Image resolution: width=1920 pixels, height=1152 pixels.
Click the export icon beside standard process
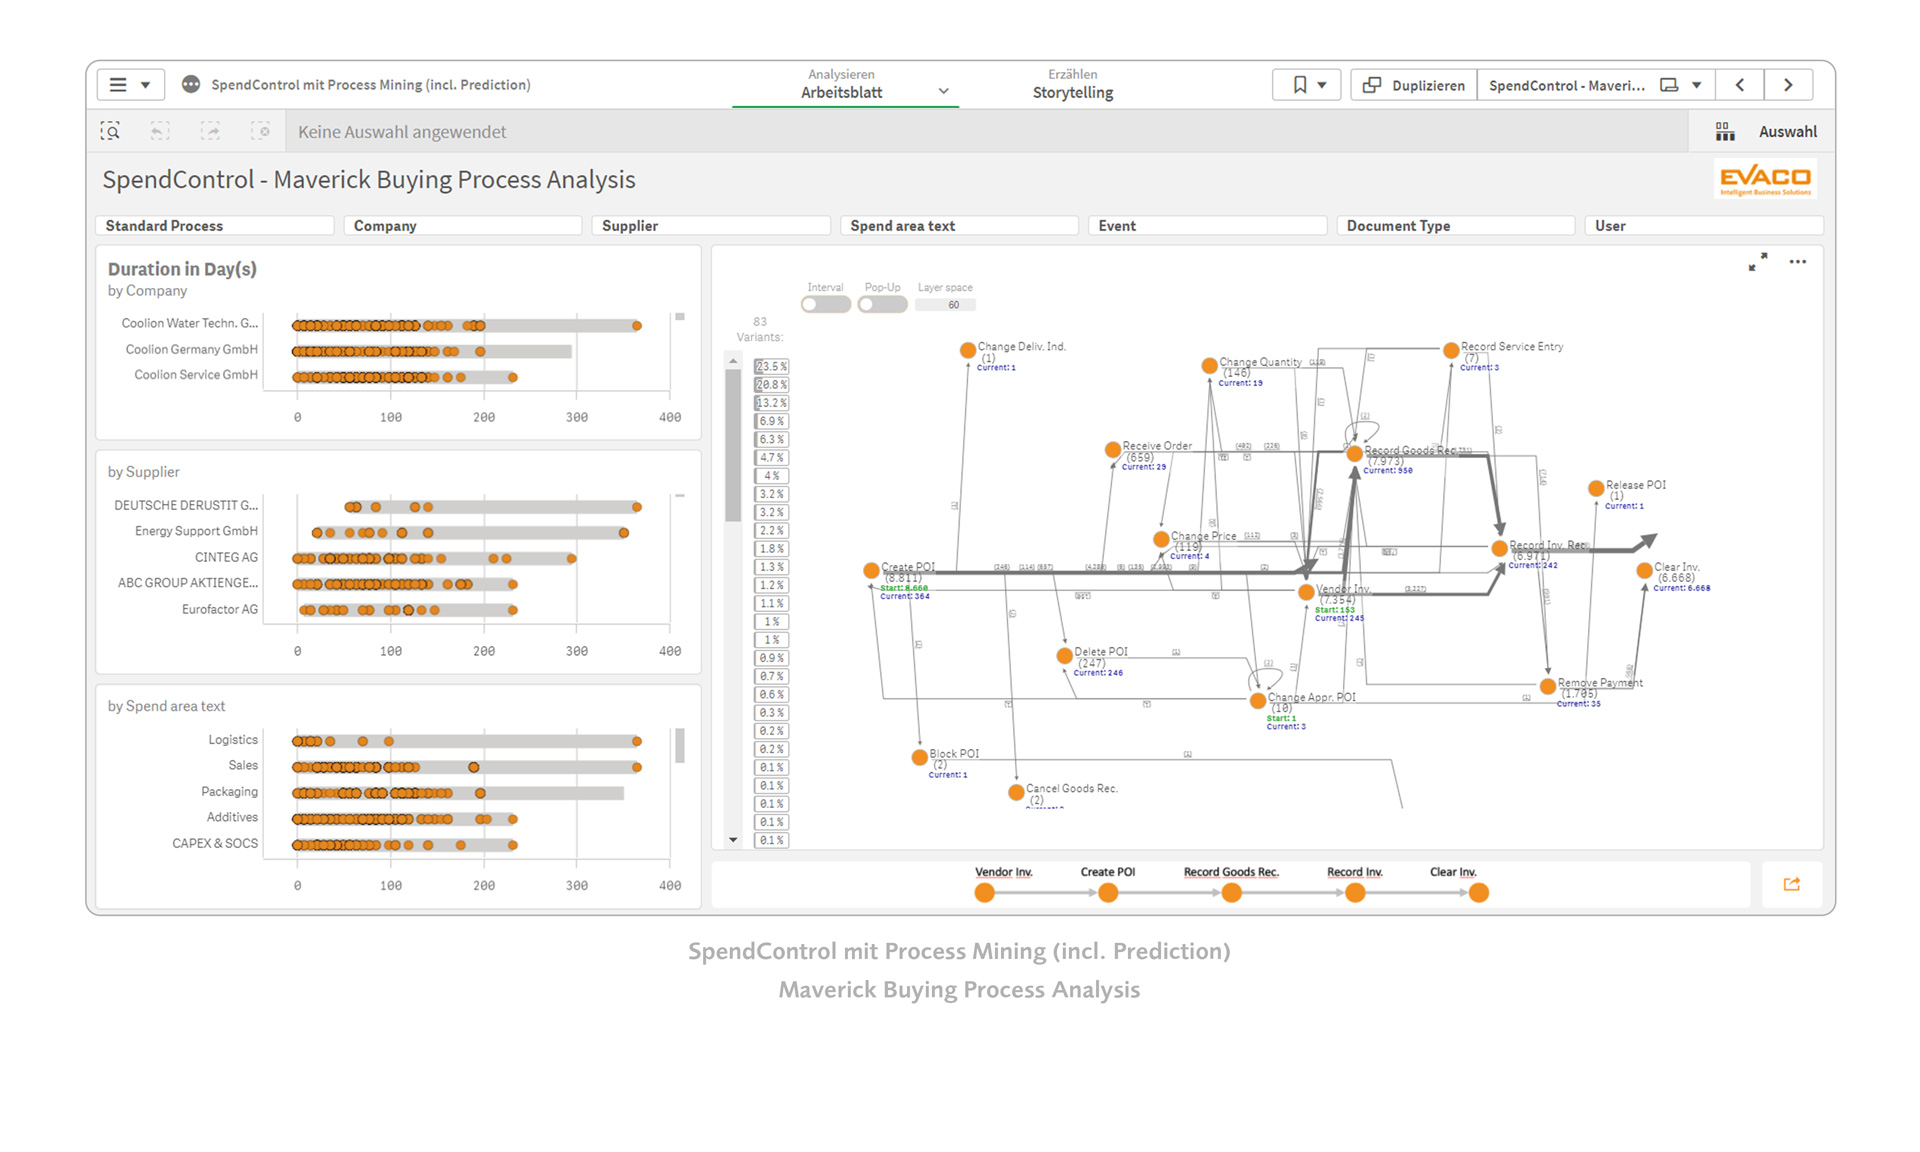(x=1792, y=884)
